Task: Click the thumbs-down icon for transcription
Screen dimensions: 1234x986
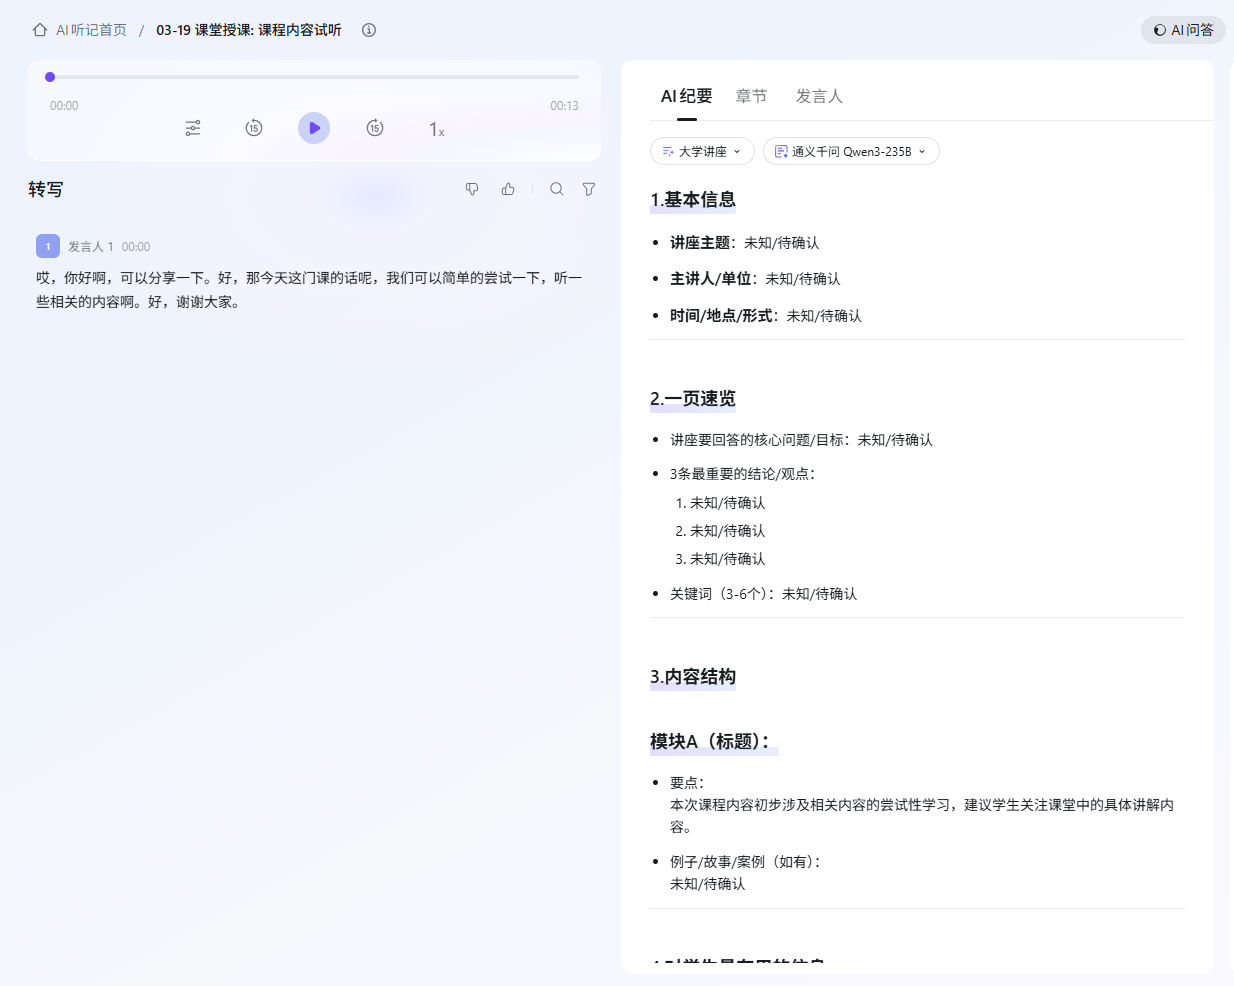Action: (472, 189)
